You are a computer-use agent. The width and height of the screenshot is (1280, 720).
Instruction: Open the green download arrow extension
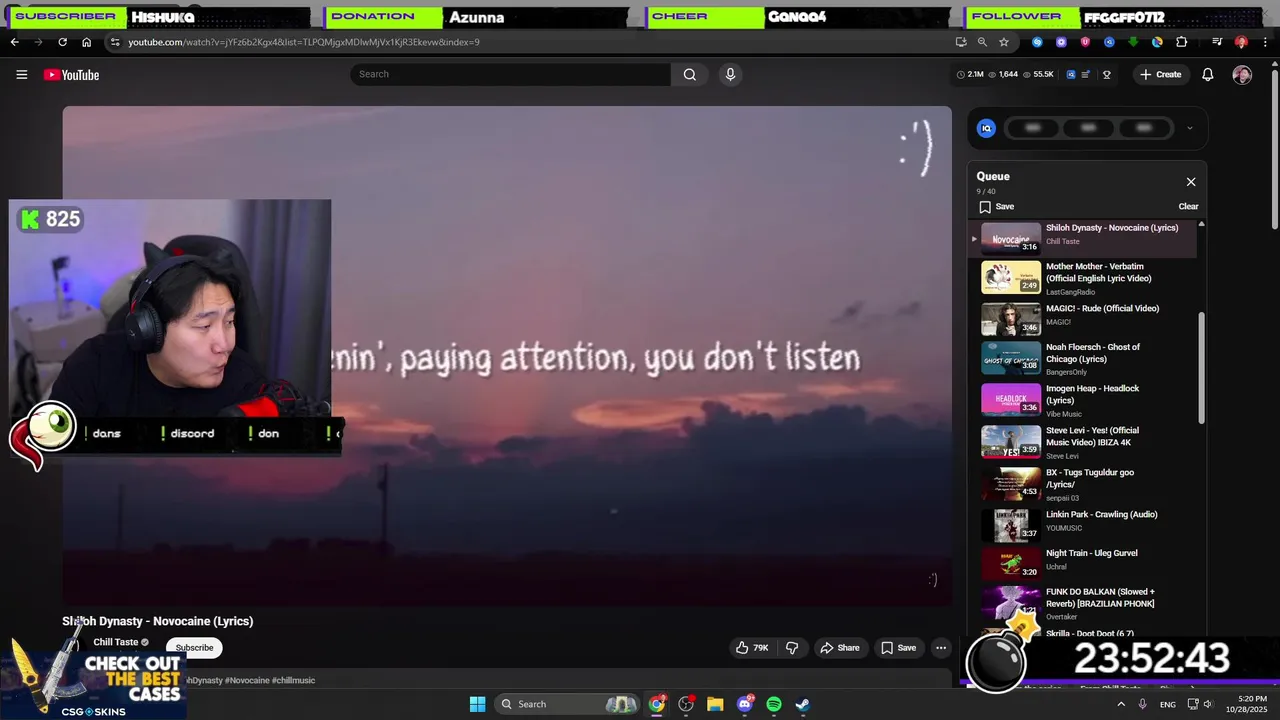pos(1133,42)
